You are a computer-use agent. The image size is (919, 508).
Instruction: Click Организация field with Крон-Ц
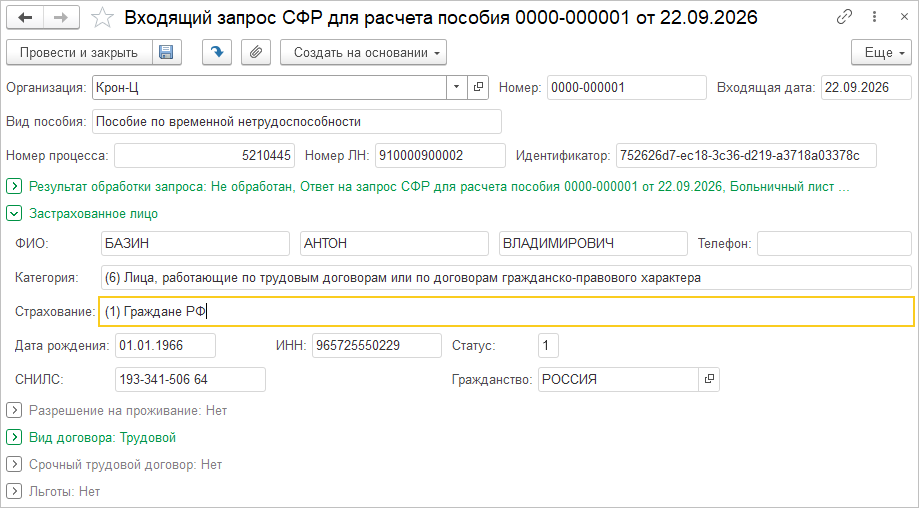coord(270,87)
